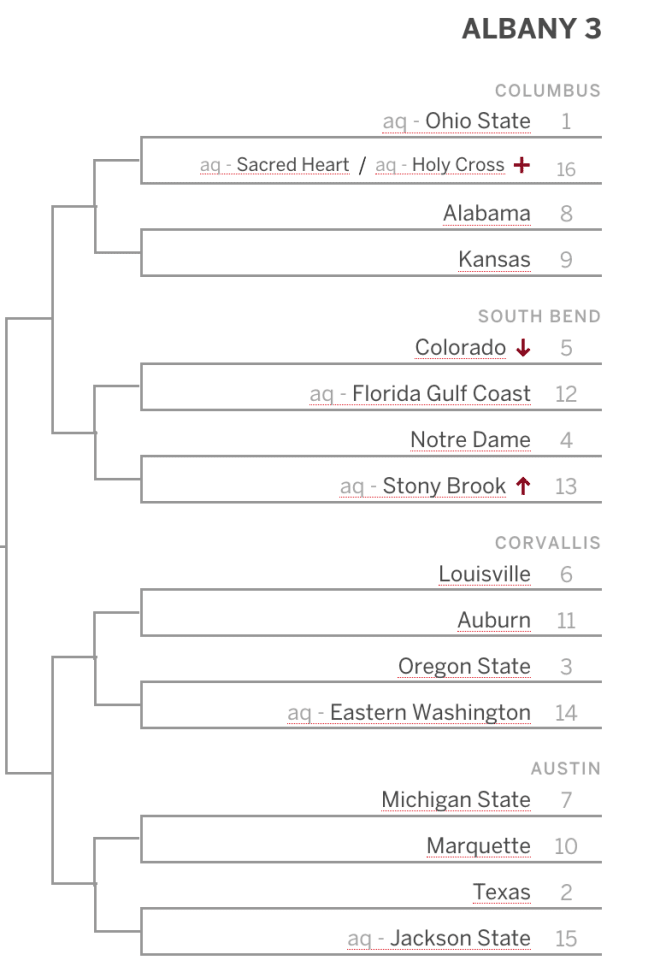This screenshot has height=978, width=660.
Task: Click the red up arrow next to Stony Brook
Action: tap(523, 486)
